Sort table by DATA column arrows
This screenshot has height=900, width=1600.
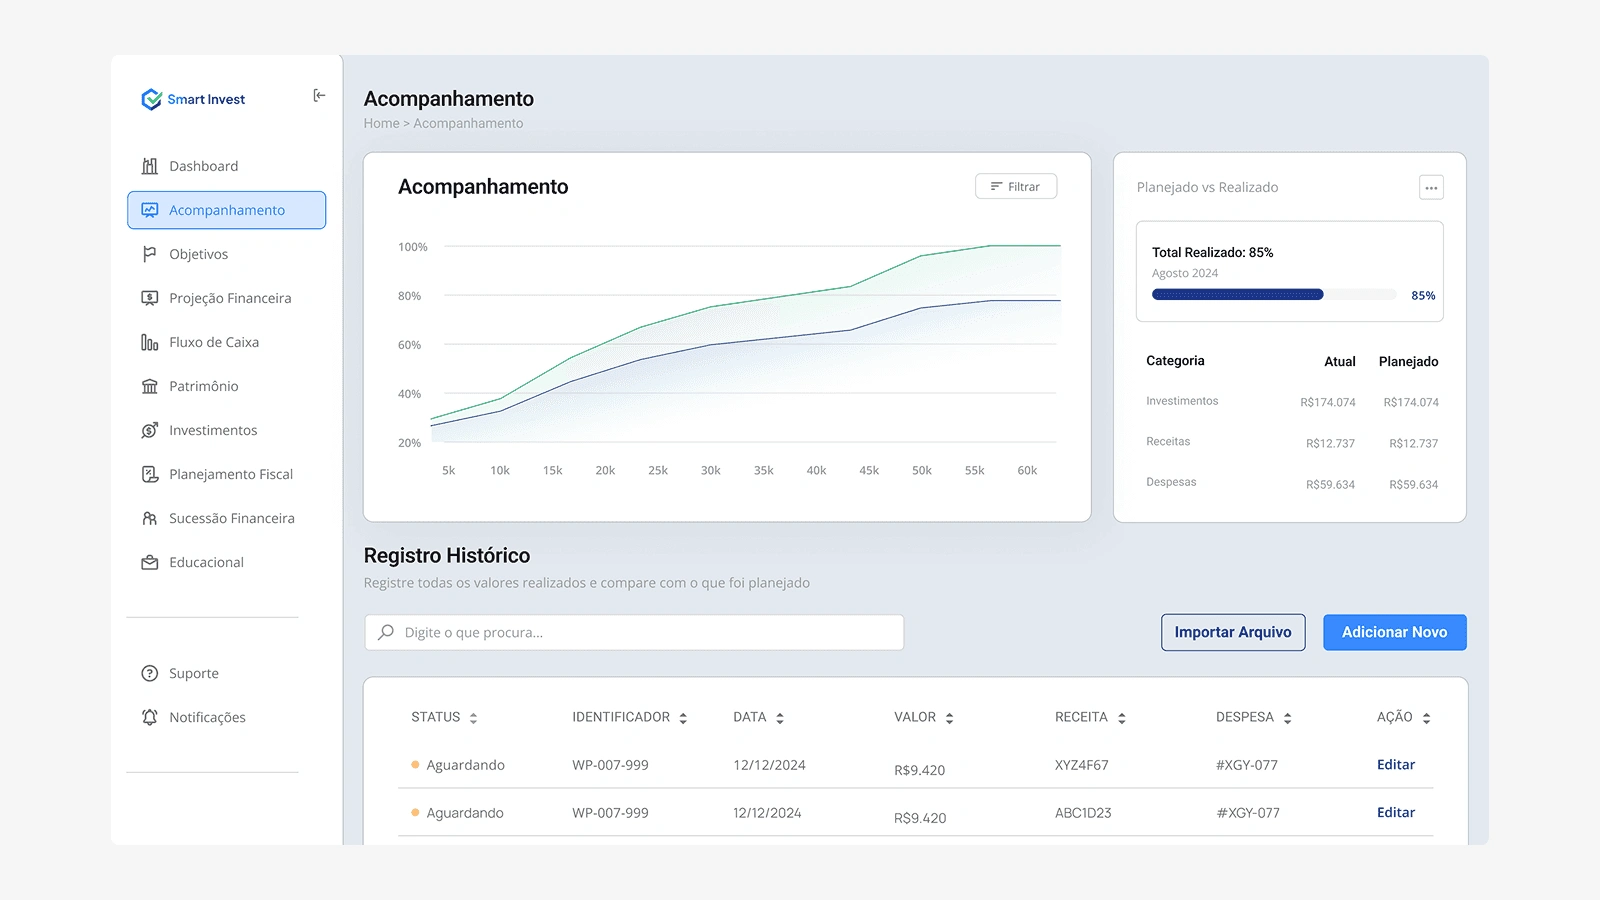pos(780,718)
